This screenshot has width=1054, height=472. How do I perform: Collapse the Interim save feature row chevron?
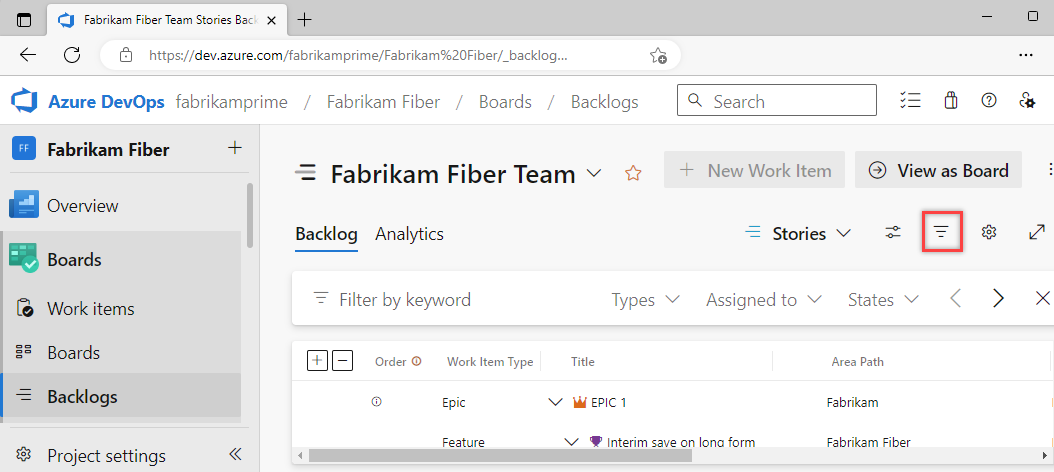pyautogui.click(x=571, y=442)
